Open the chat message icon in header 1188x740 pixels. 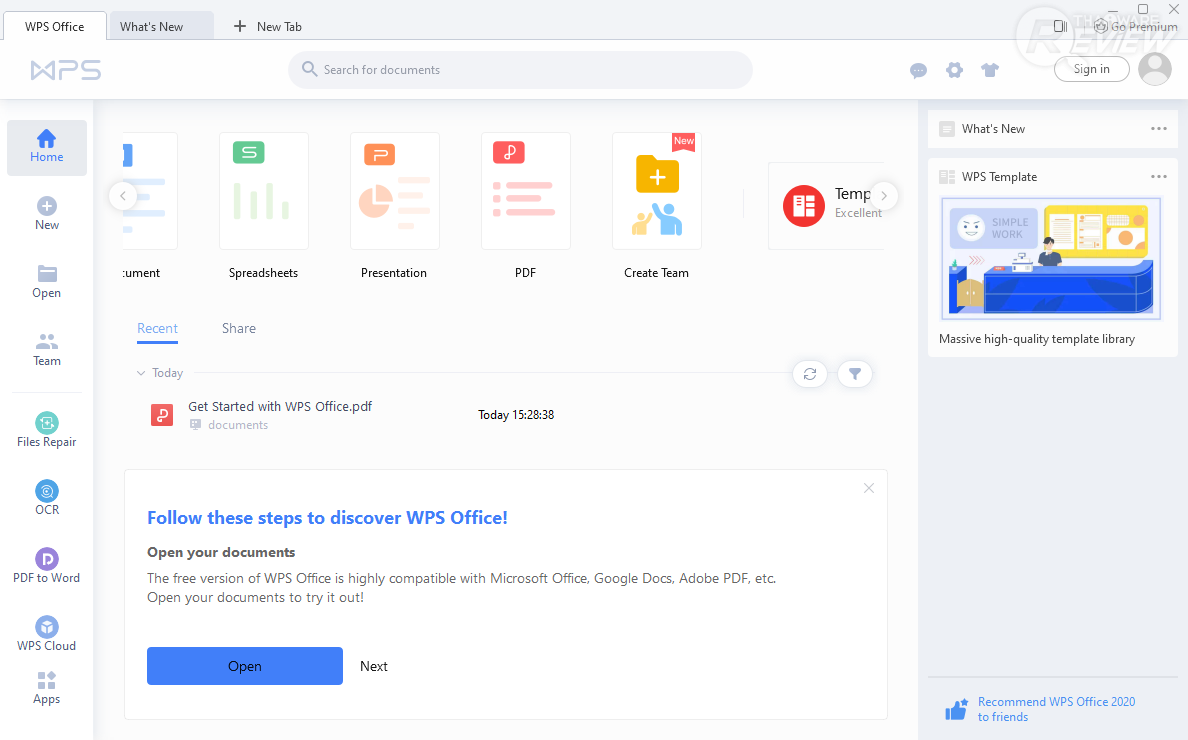pyautogui.click(x=918, y=70)
